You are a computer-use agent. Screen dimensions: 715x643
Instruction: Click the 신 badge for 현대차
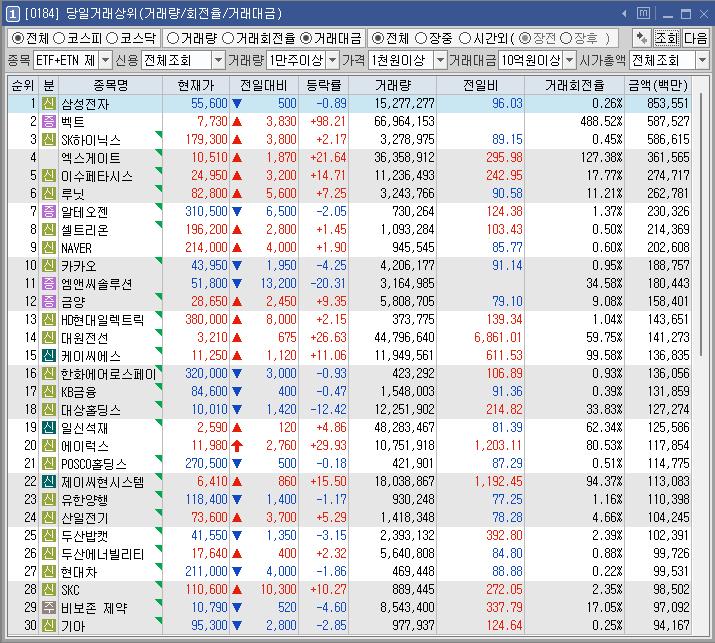click(x=49, y=571)
